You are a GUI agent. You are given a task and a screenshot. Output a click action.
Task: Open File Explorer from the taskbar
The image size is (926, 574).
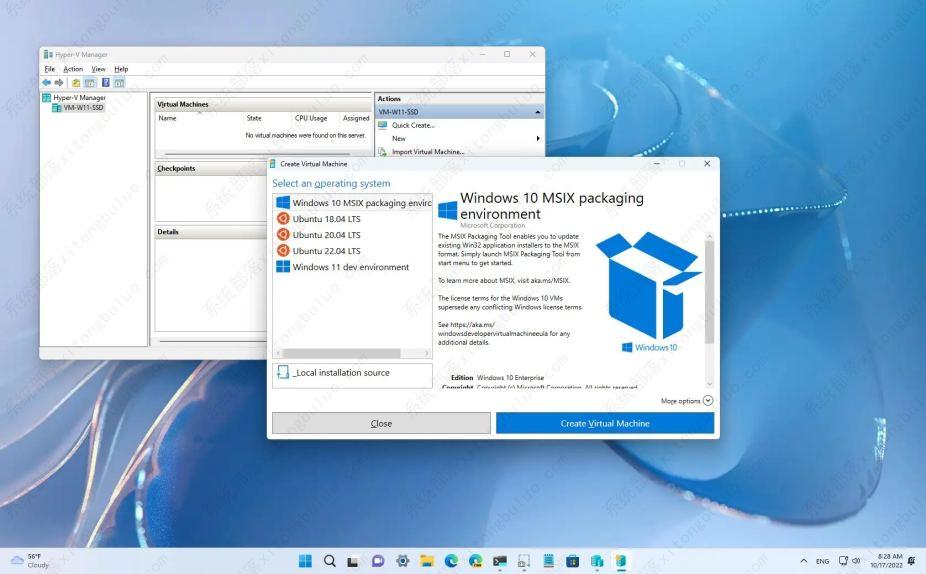(427, 561)
